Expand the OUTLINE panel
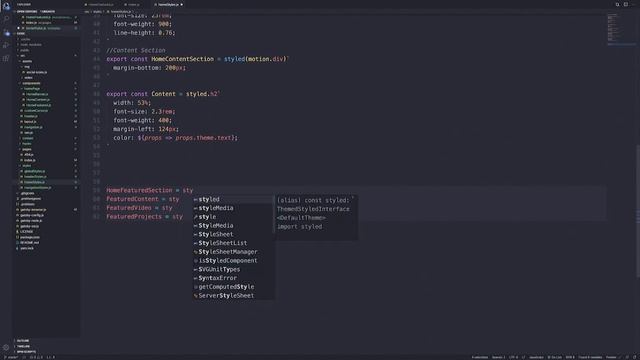This screenshot has width=640, height=360. pos(23,340)
